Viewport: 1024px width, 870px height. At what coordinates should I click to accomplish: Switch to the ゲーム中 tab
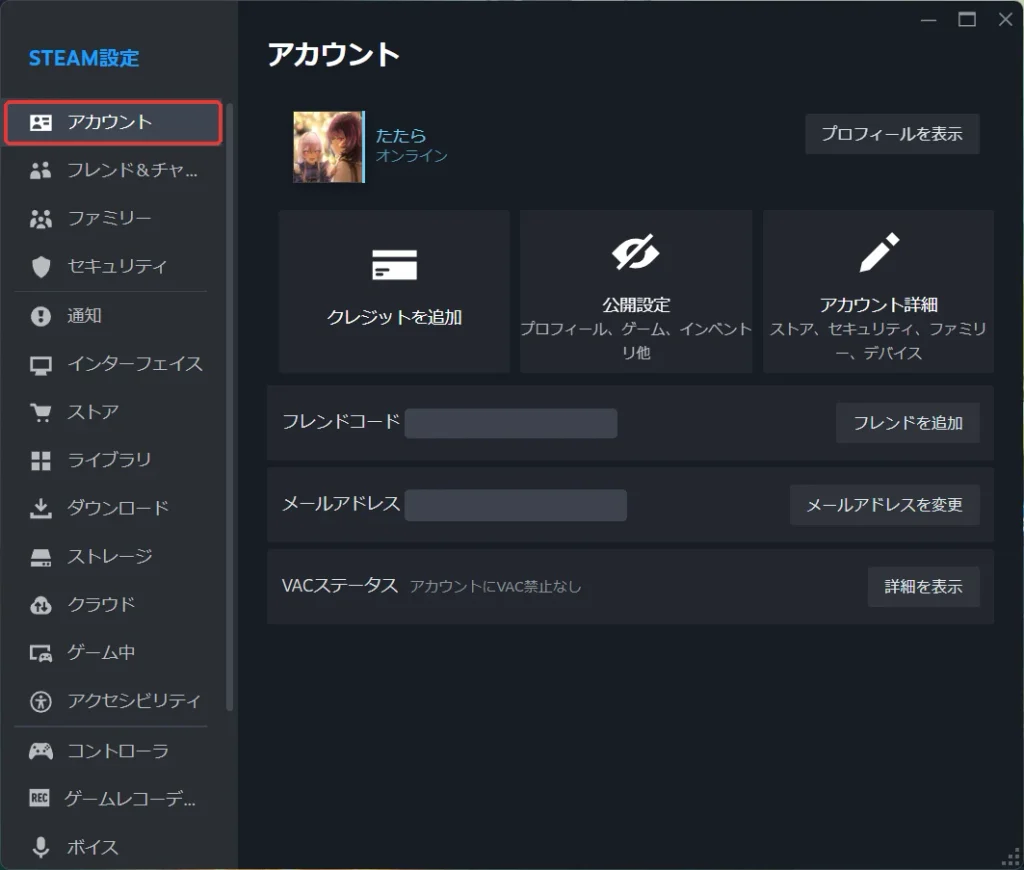[x=113, y=653]
